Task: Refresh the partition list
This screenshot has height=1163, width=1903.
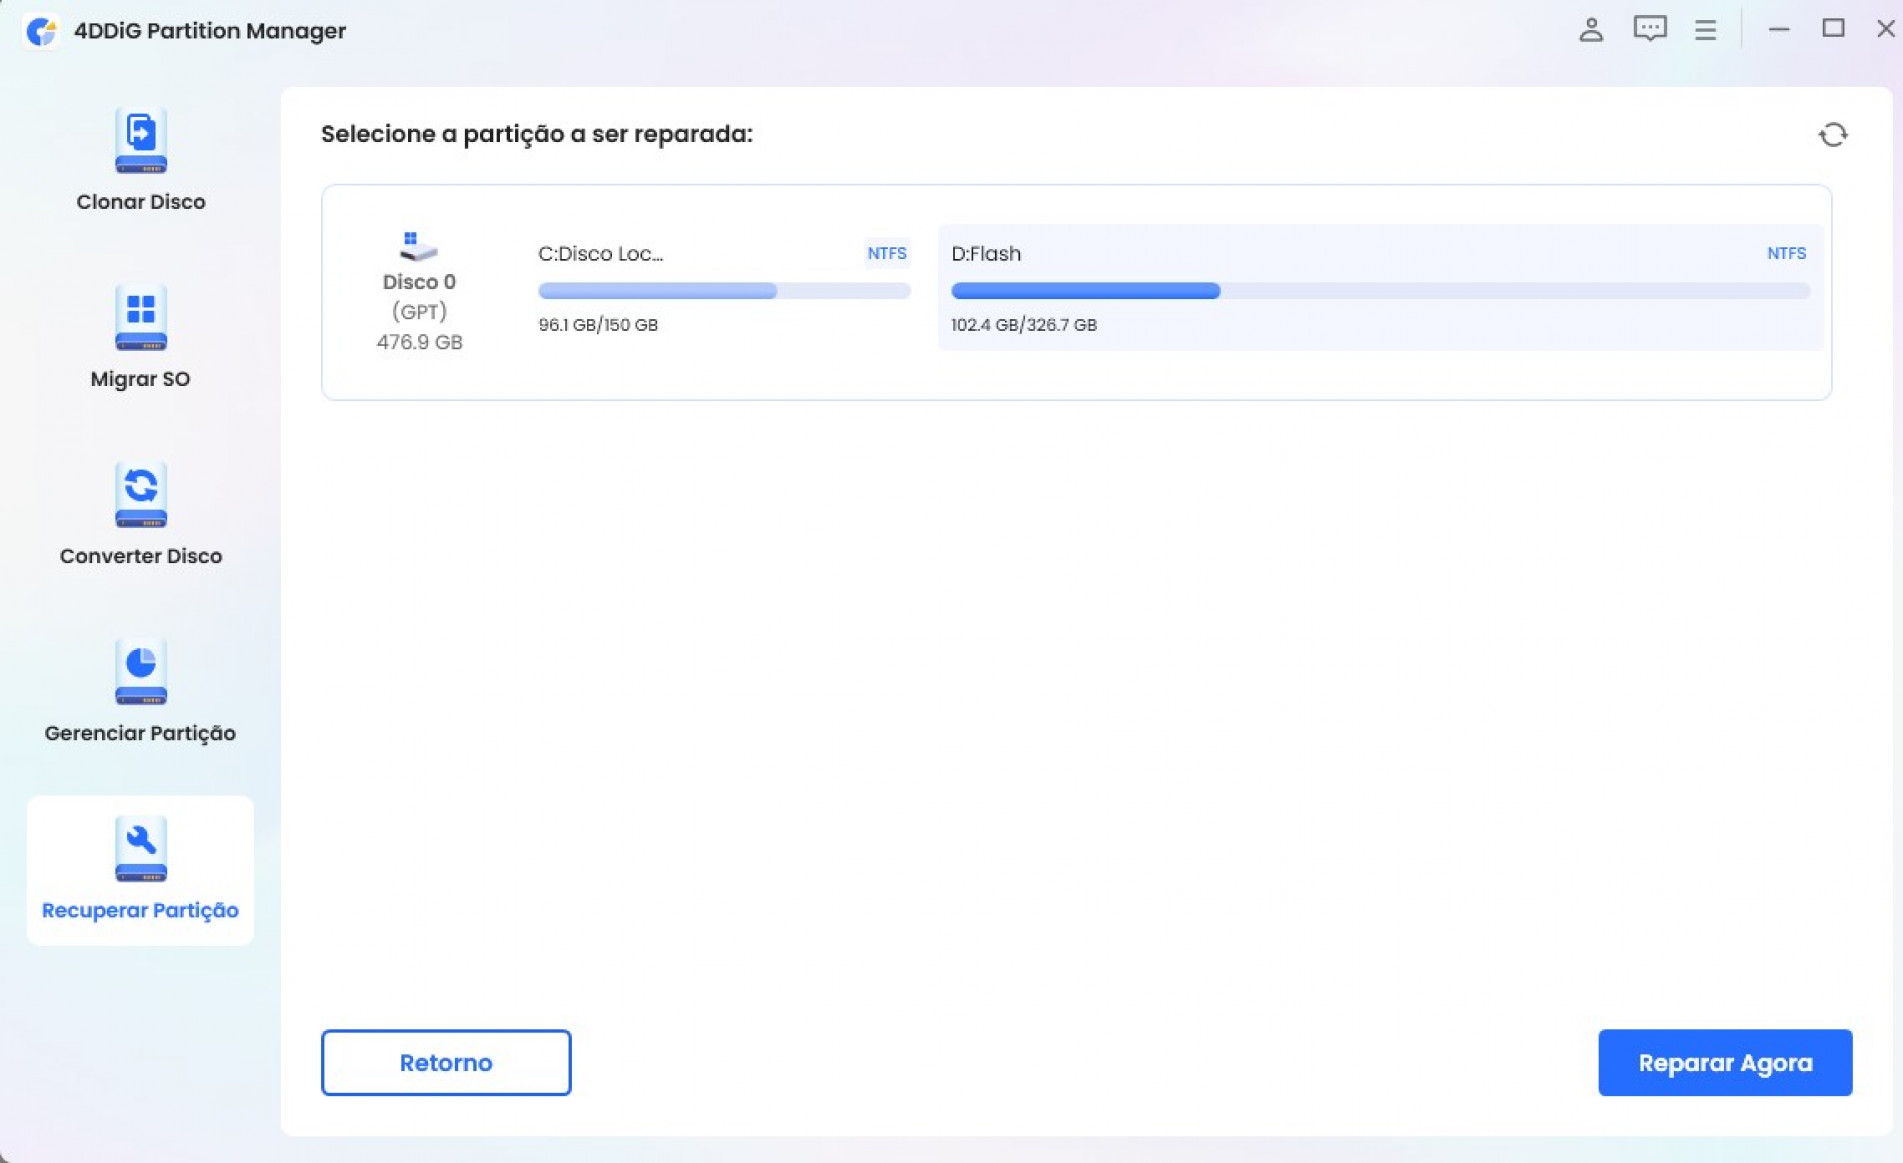Action: 1832,135
